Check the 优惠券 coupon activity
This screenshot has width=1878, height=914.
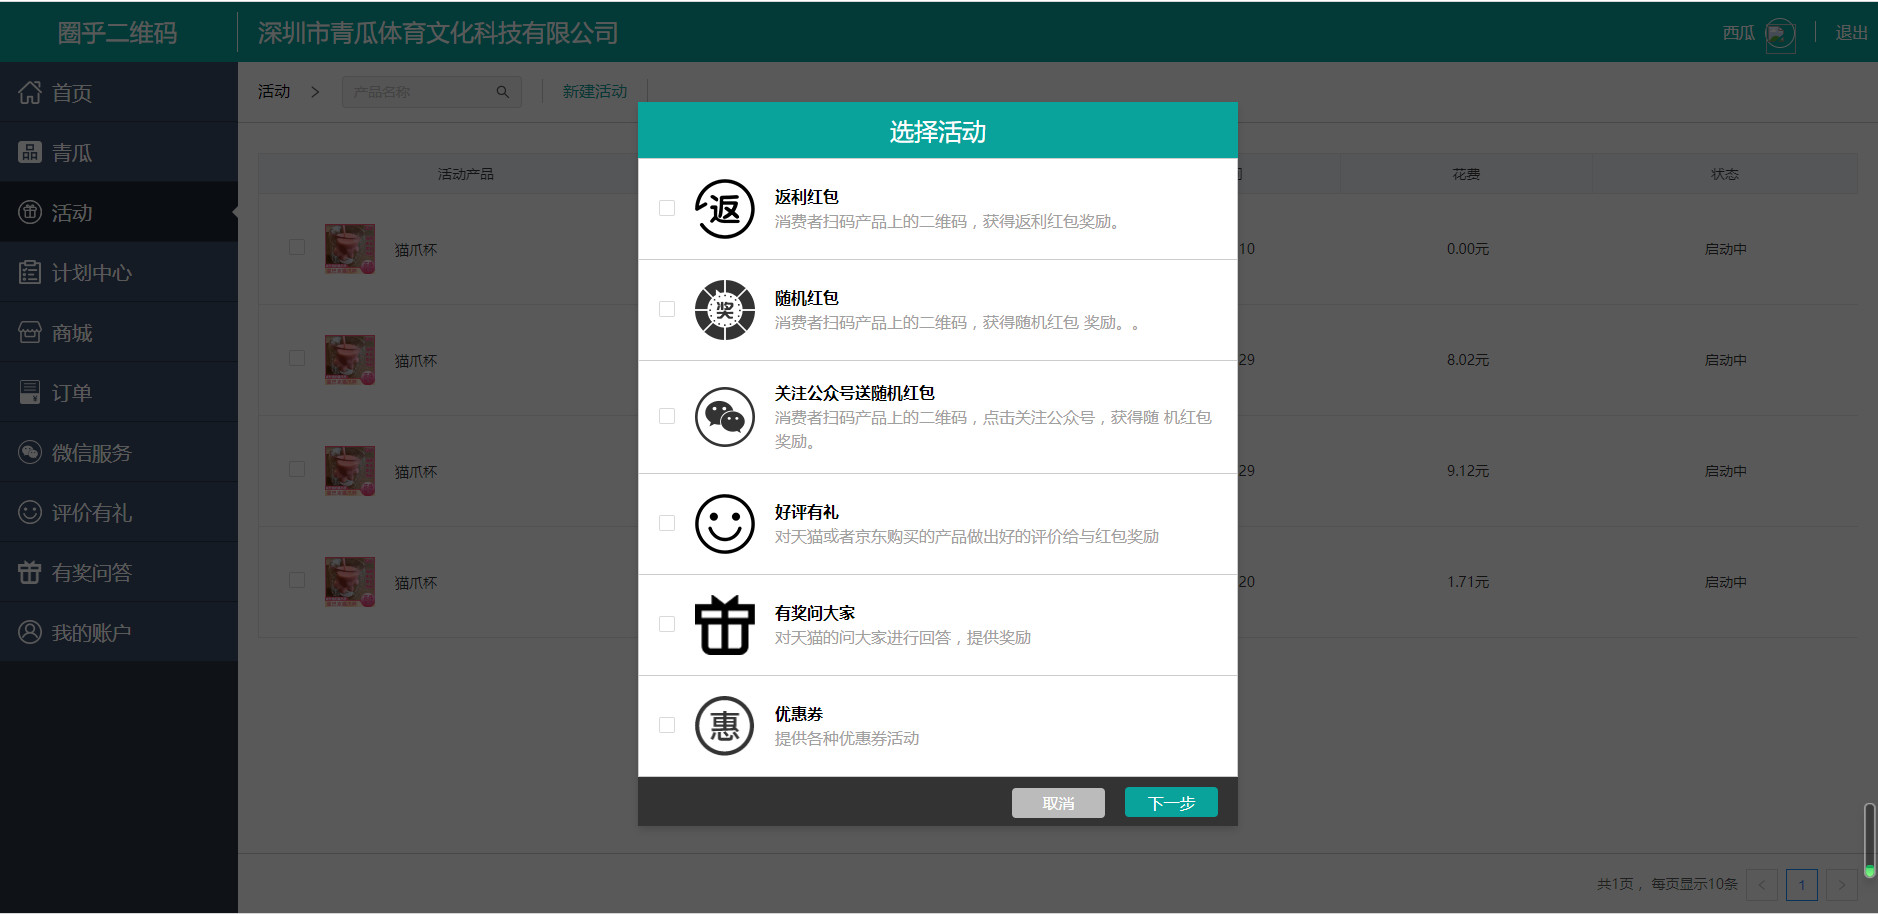coord(666,725)
